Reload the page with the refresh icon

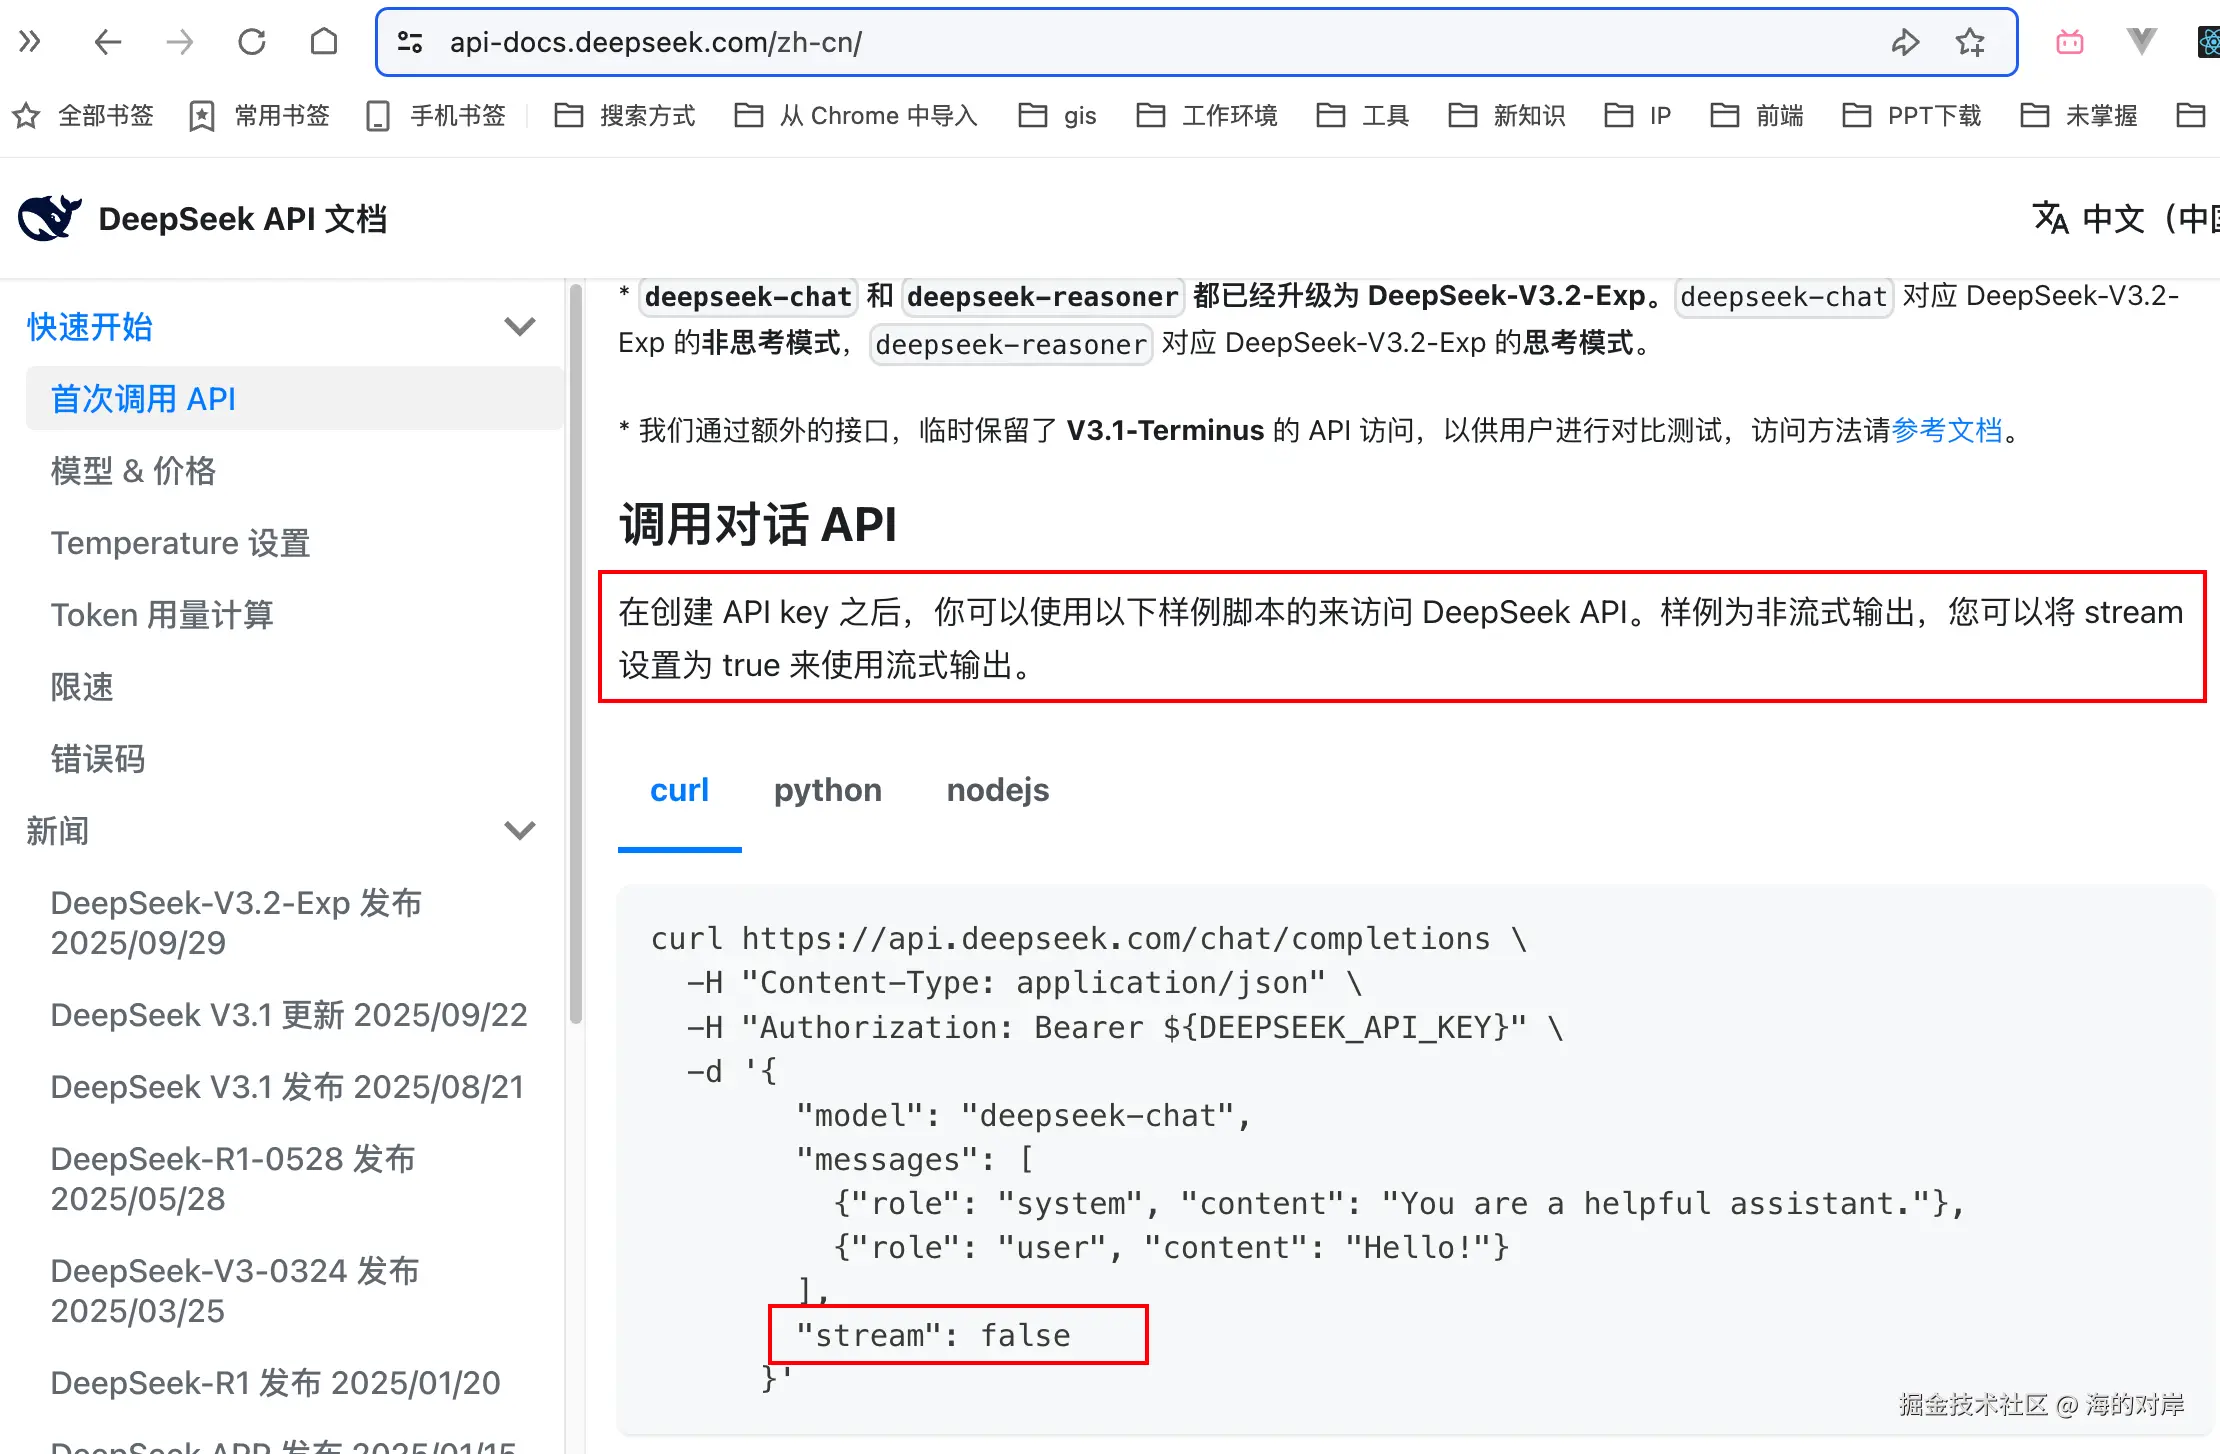[252, 42]
